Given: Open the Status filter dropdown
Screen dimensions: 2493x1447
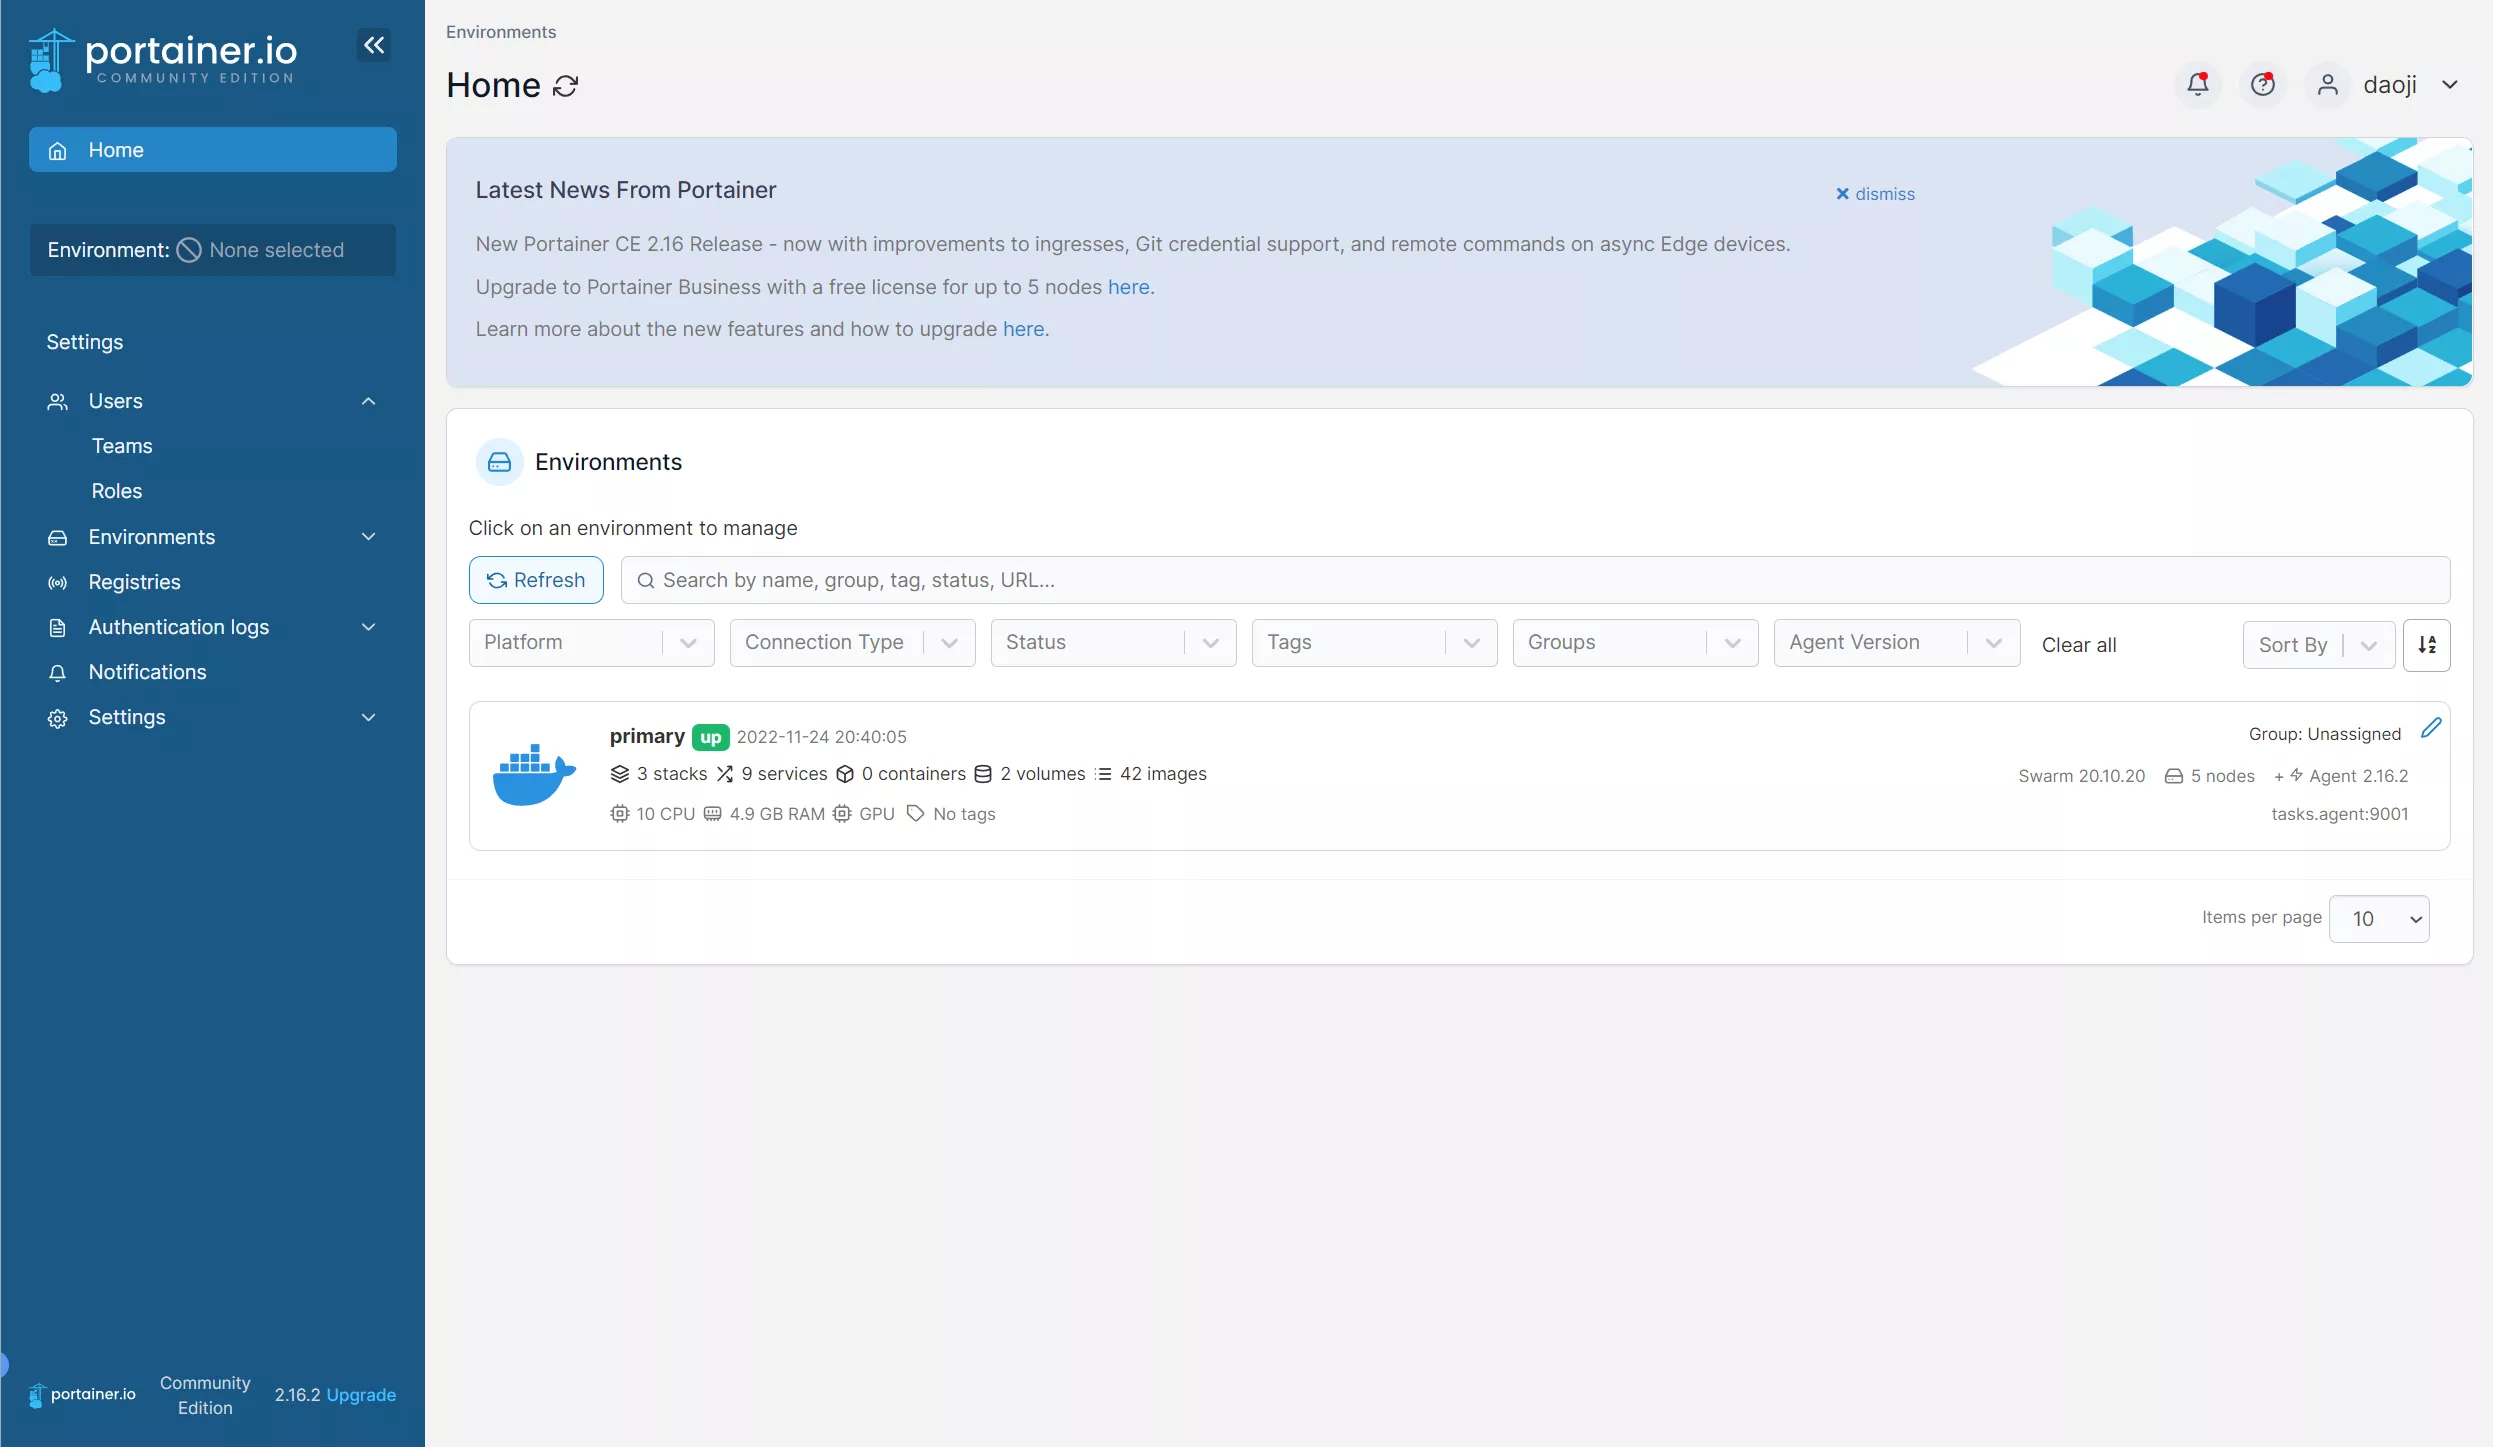Looking at the screenshot, I should (x=1113, y=642).
